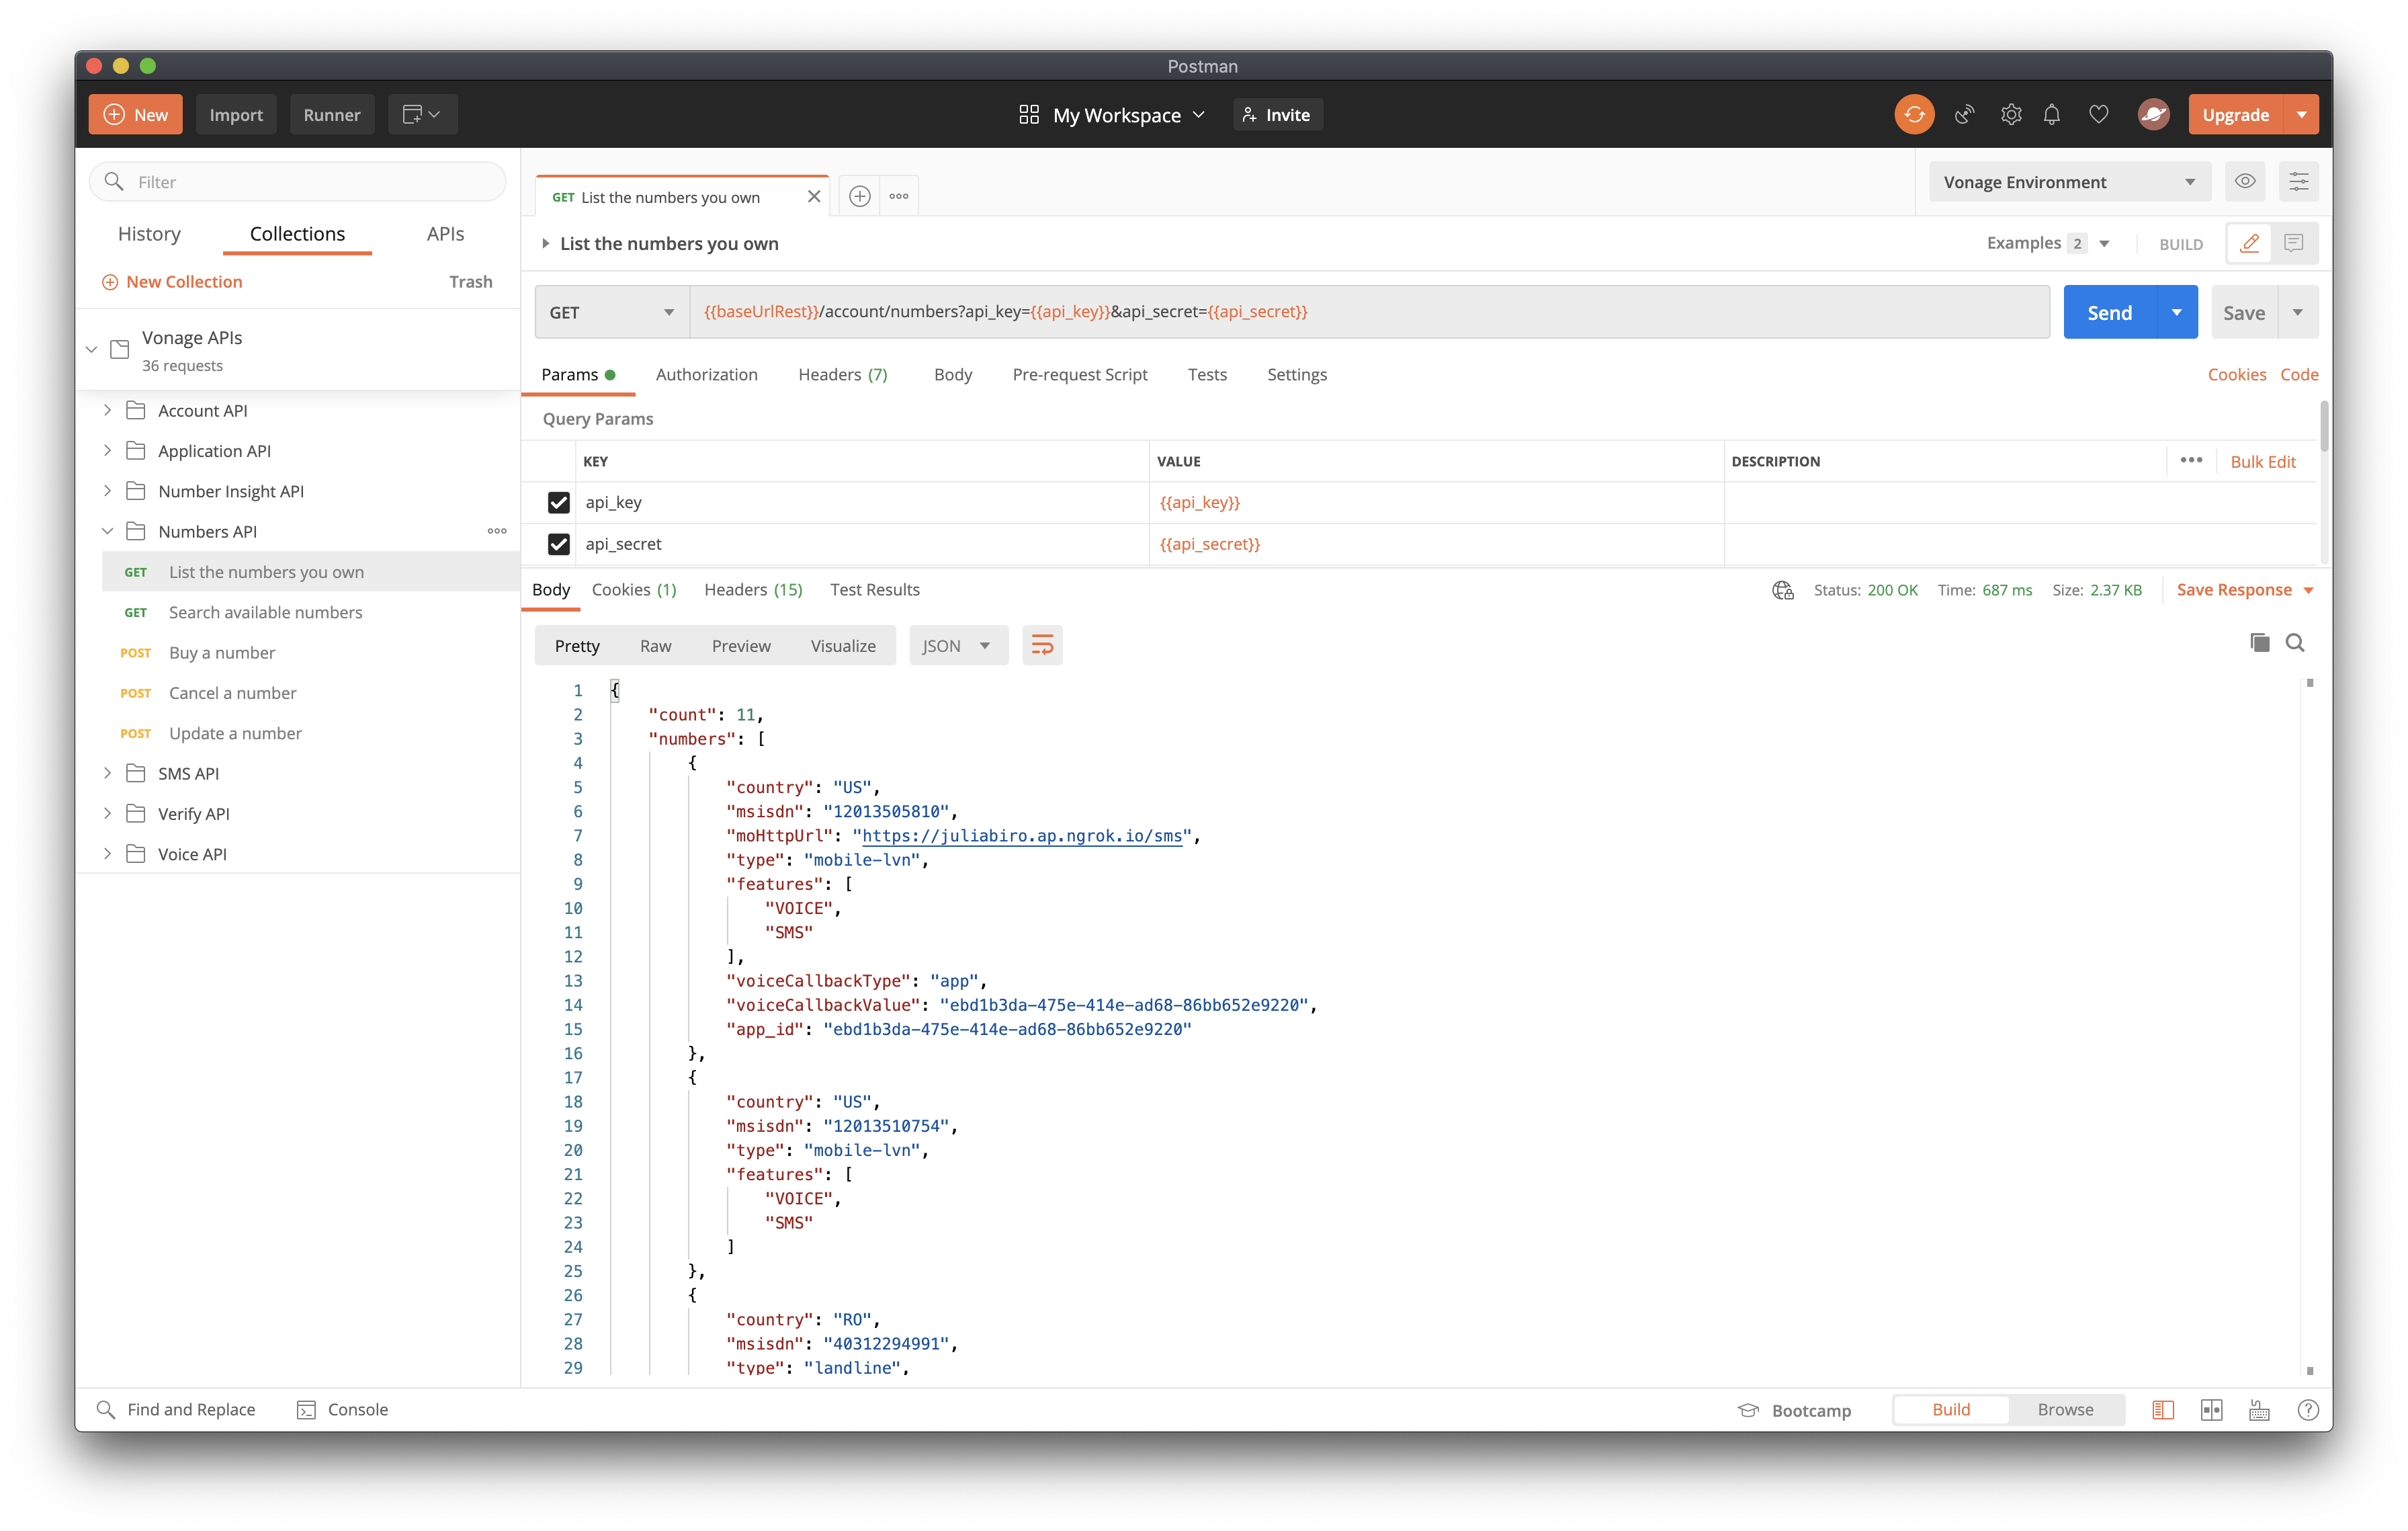The height and width of the screenshot is (1531, 2408).
Task: Click the Filter search field
Action: click(298, 182)
